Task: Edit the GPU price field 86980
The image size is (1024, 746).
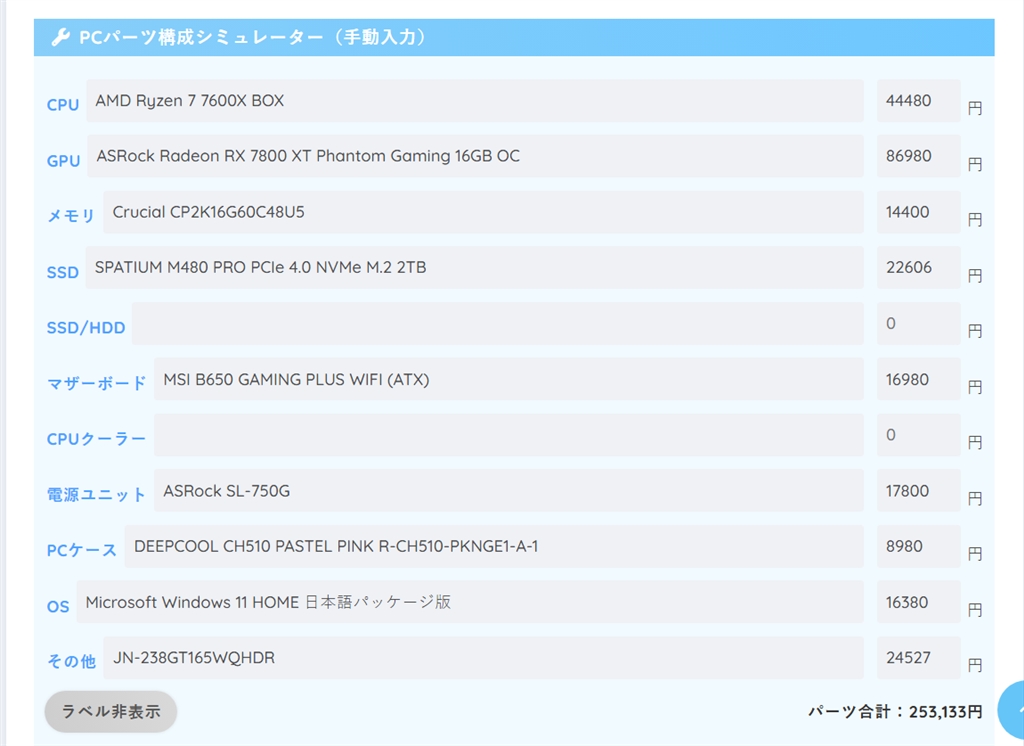Action: (x=918, y=156)
